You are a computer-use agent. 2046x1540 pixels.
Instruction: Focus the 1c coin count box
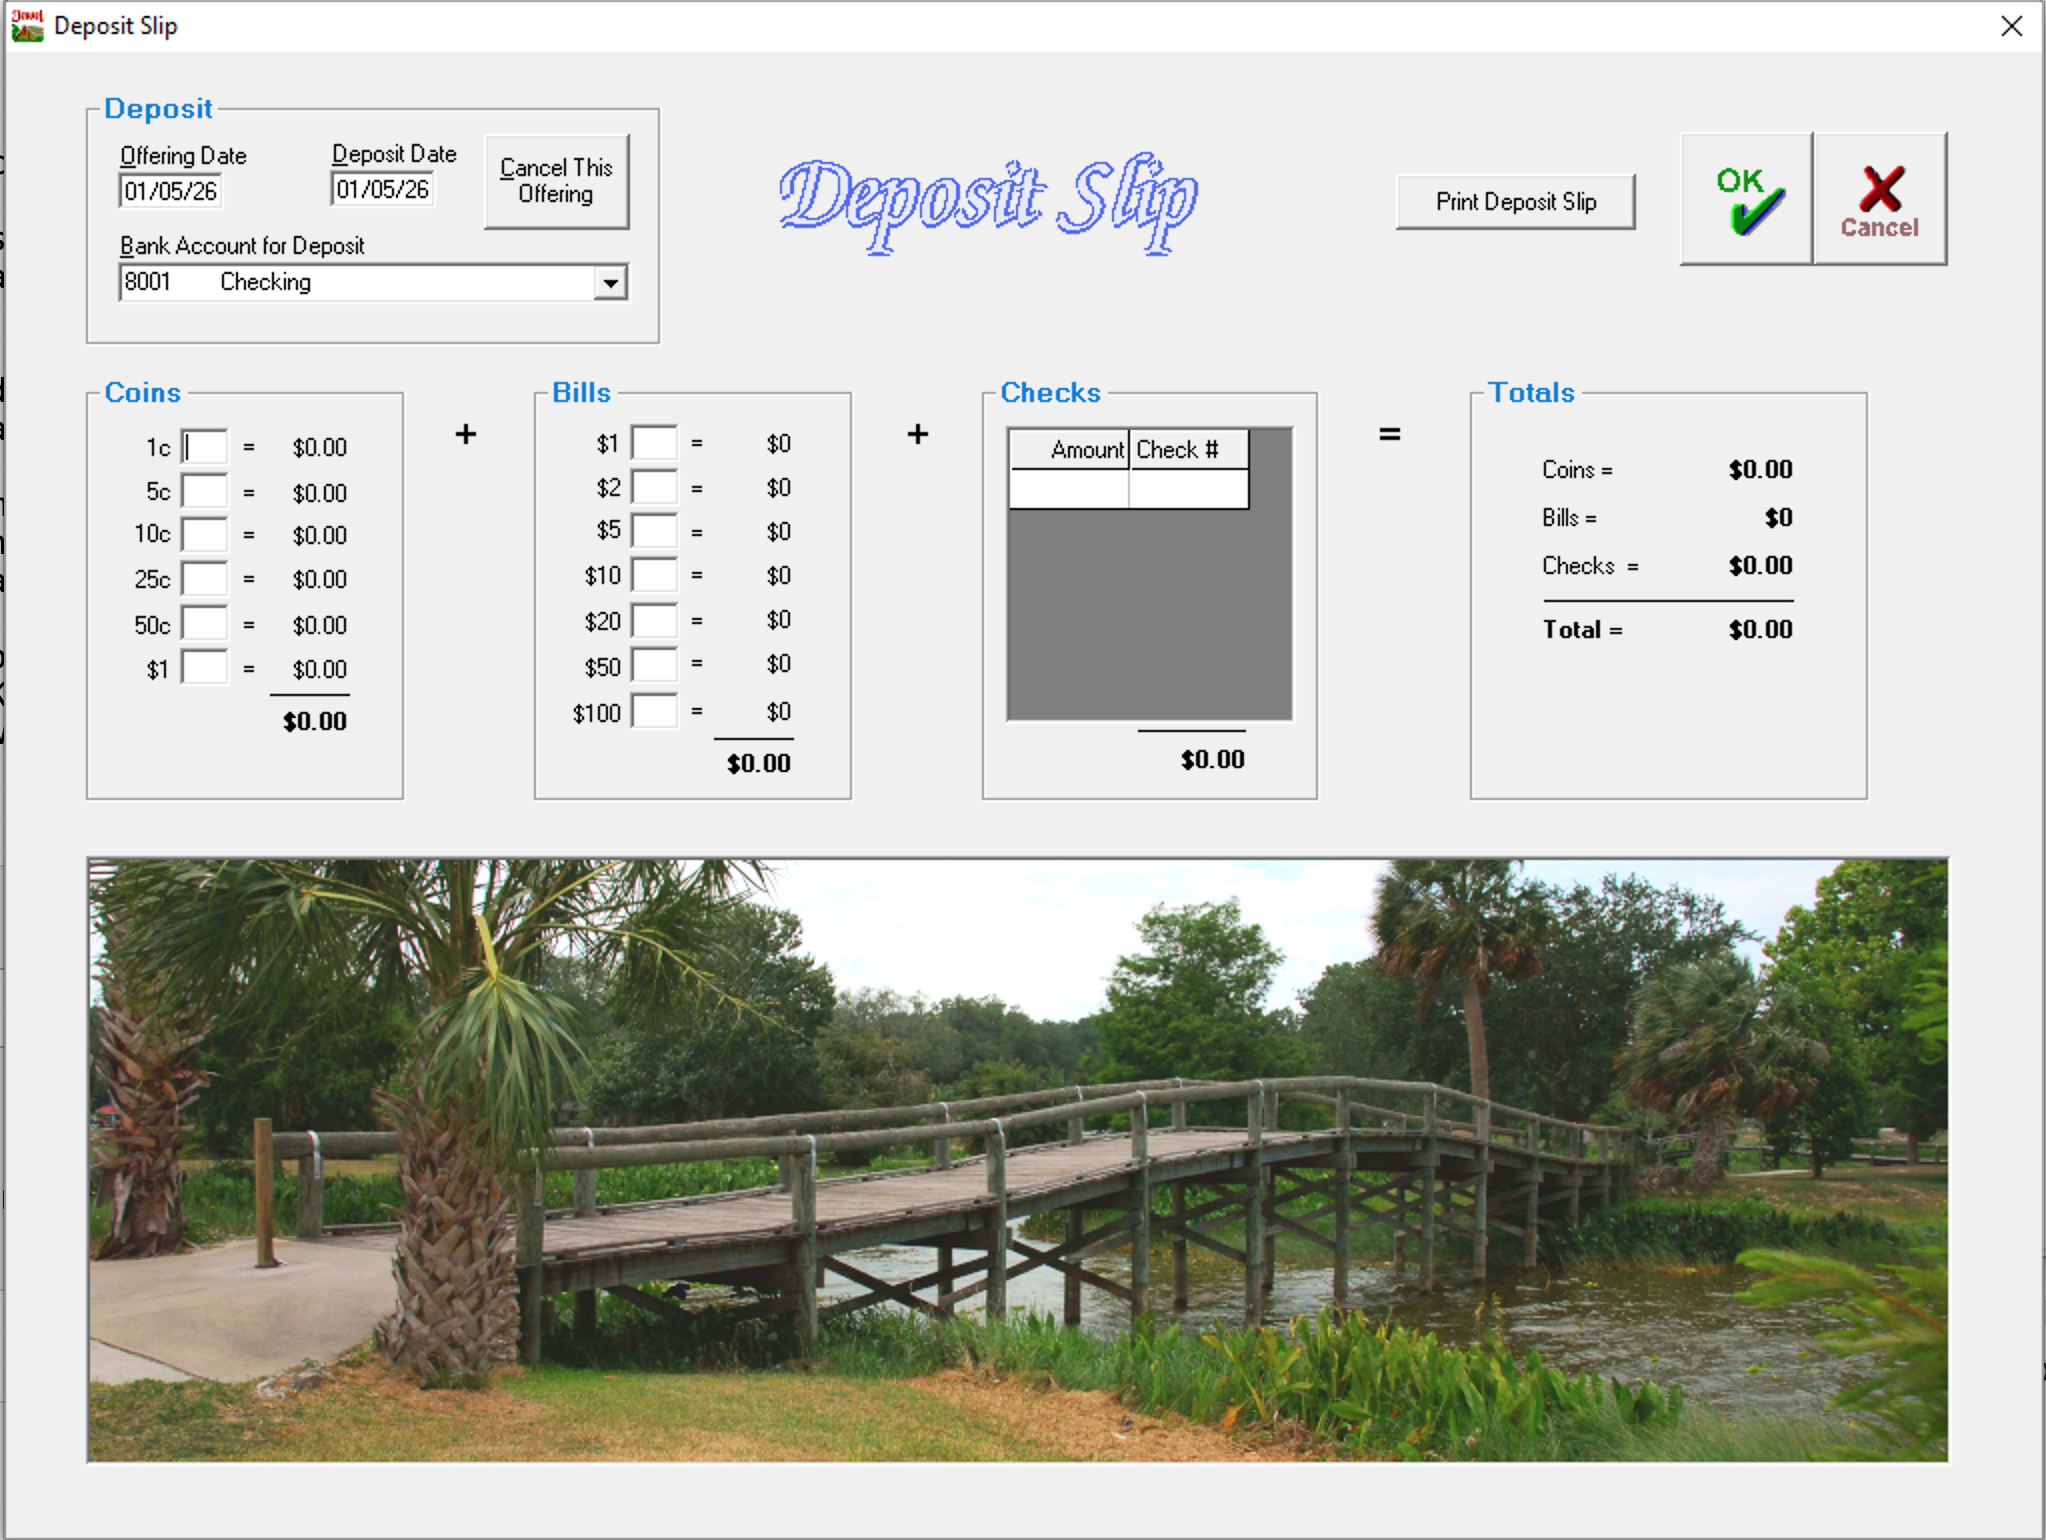pyautogui.click(x=205, y=447)
